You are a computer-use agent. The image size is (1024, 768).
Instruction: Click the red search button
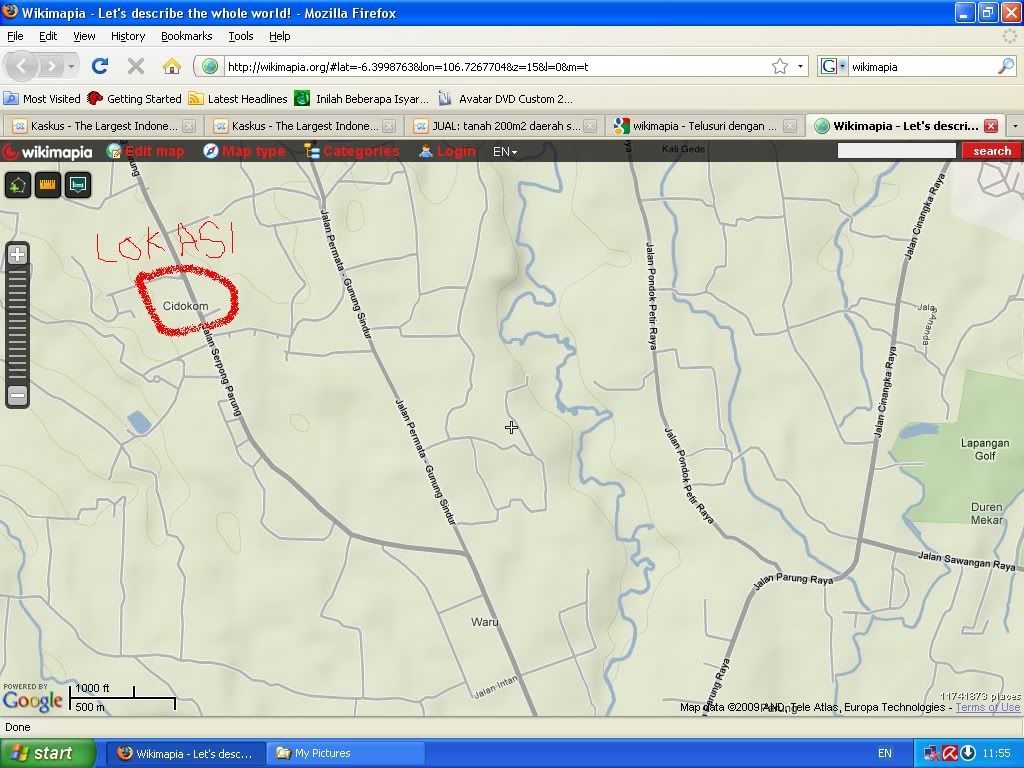click(x=991, y=151)
